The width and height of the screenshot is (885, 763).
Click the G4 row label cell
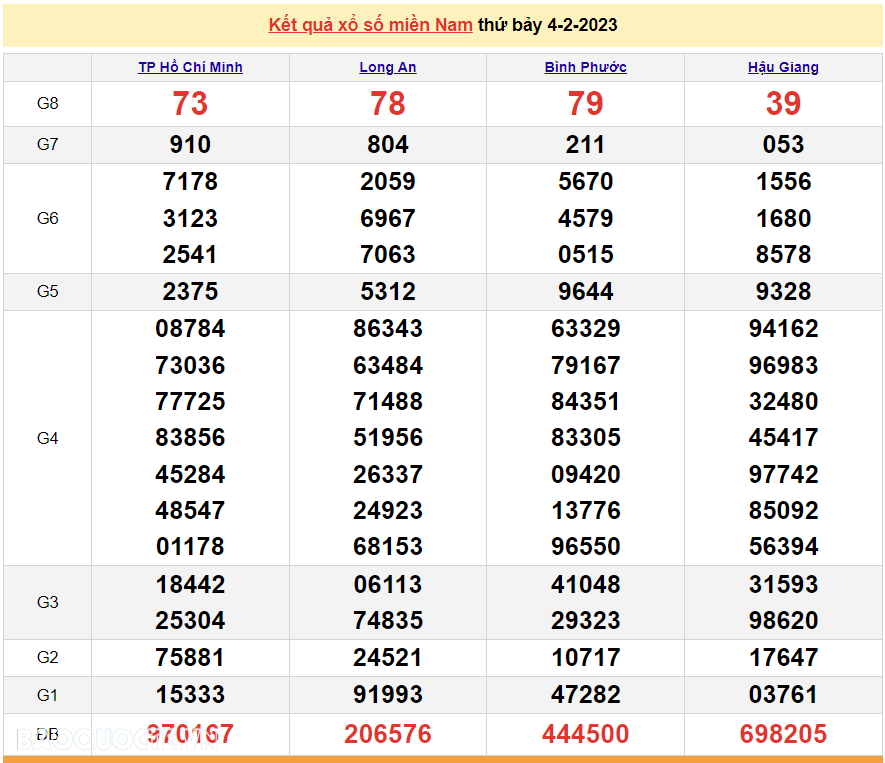[48, 438]
